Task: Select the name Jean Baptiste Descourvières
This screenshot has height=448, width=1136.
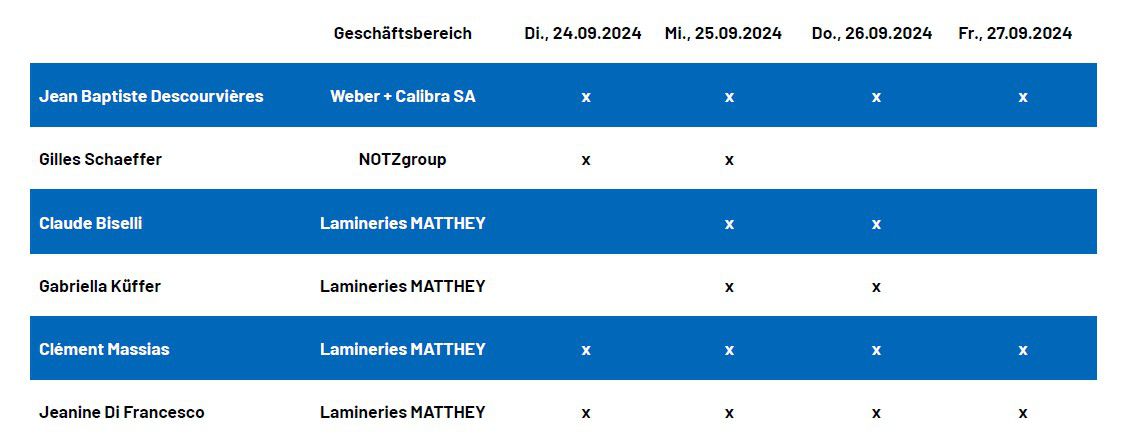Action: (x=151, y=96)
